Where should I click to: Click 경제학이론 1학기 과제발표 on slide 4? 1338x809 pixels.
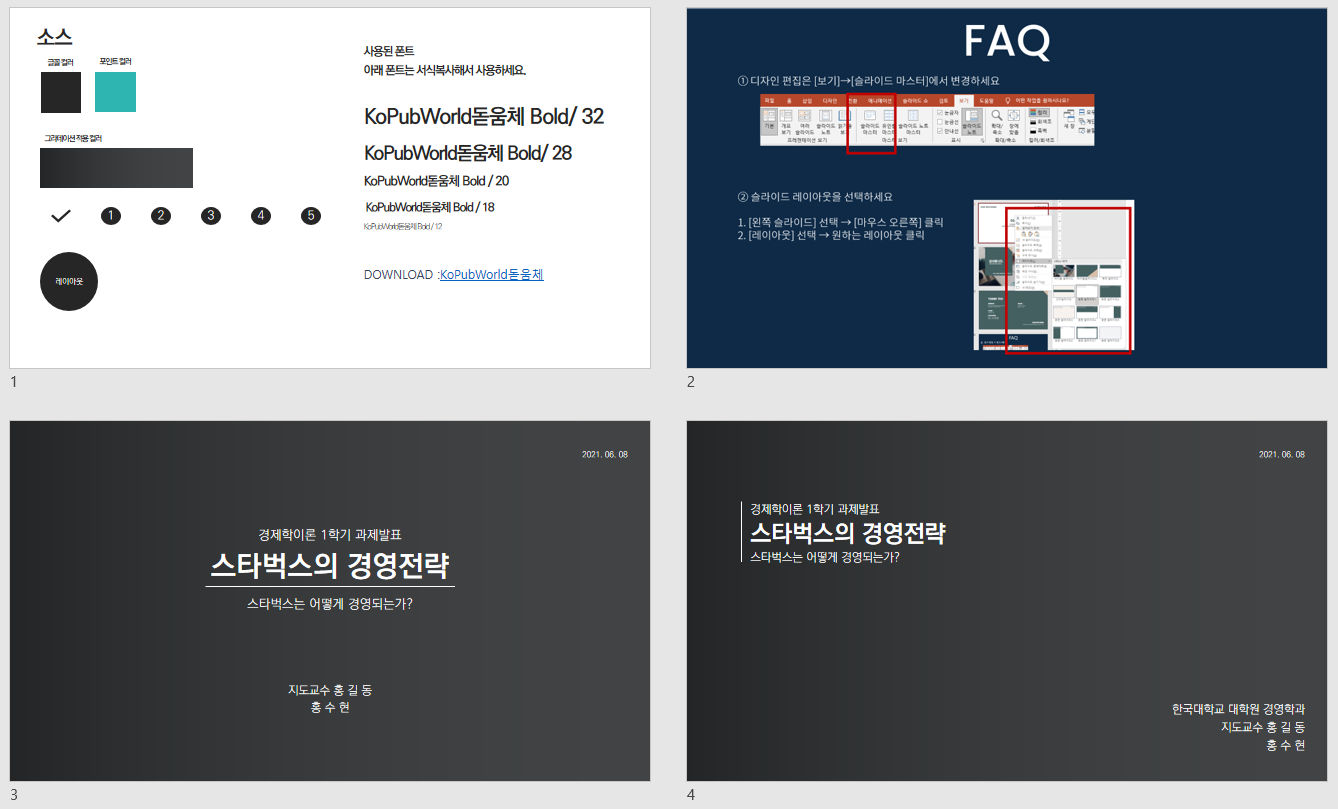815,509
